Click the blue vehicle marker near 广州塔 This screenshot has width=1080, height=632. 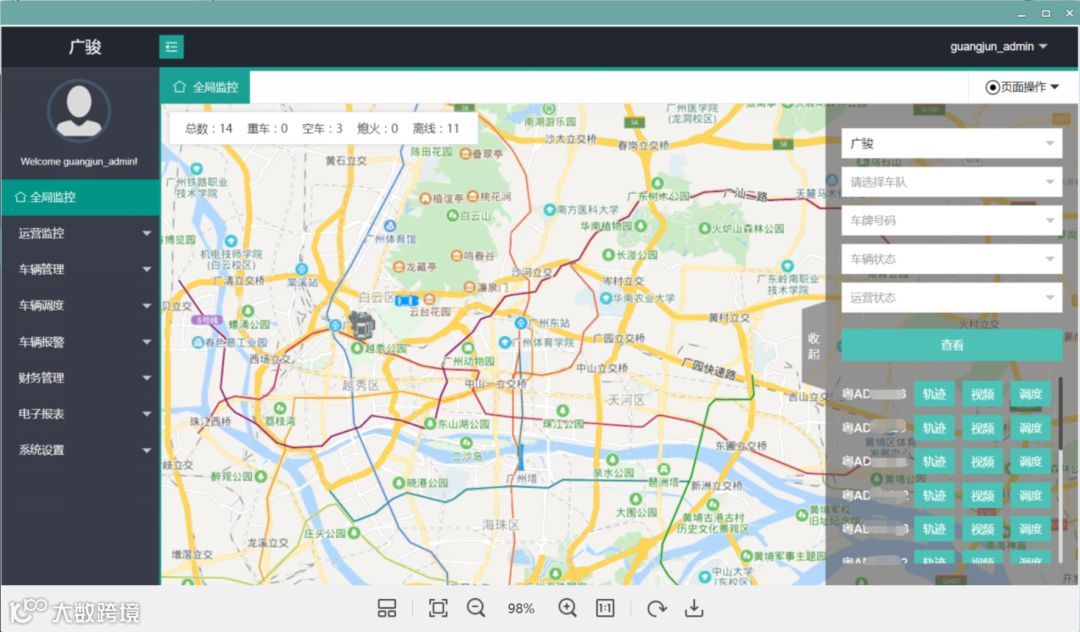(x=521, y=458)
